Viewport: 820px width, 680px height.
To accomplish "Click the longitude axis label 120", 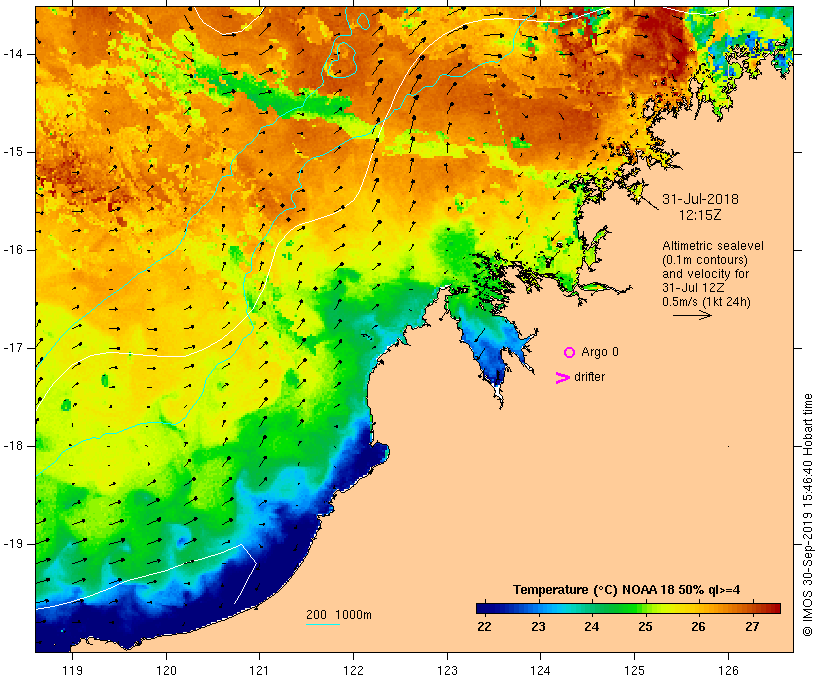I will (166, 670).
